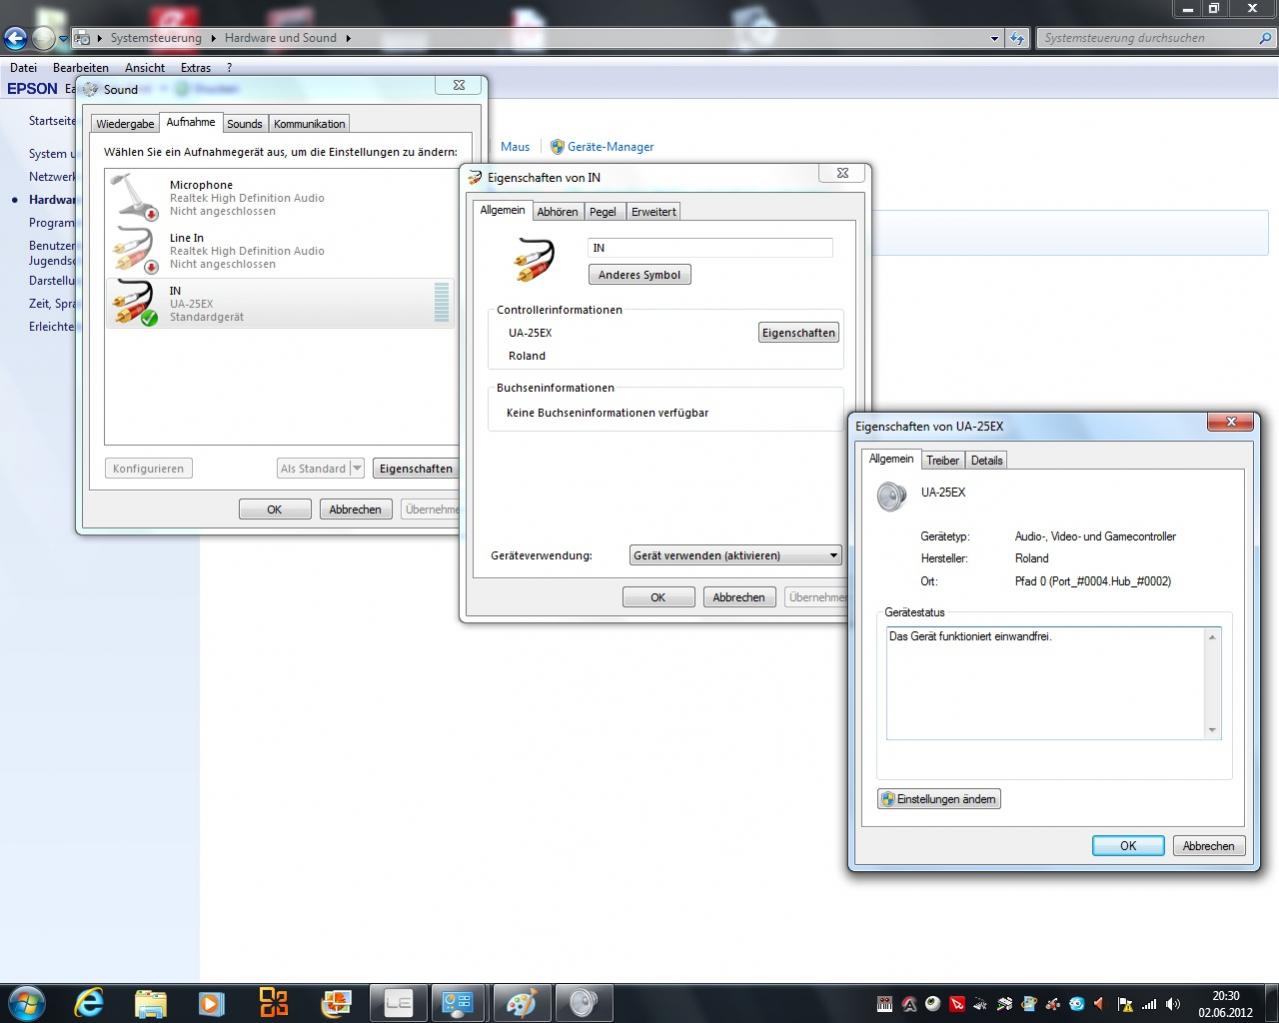Select the Line In Realtek device

(280, 250)
